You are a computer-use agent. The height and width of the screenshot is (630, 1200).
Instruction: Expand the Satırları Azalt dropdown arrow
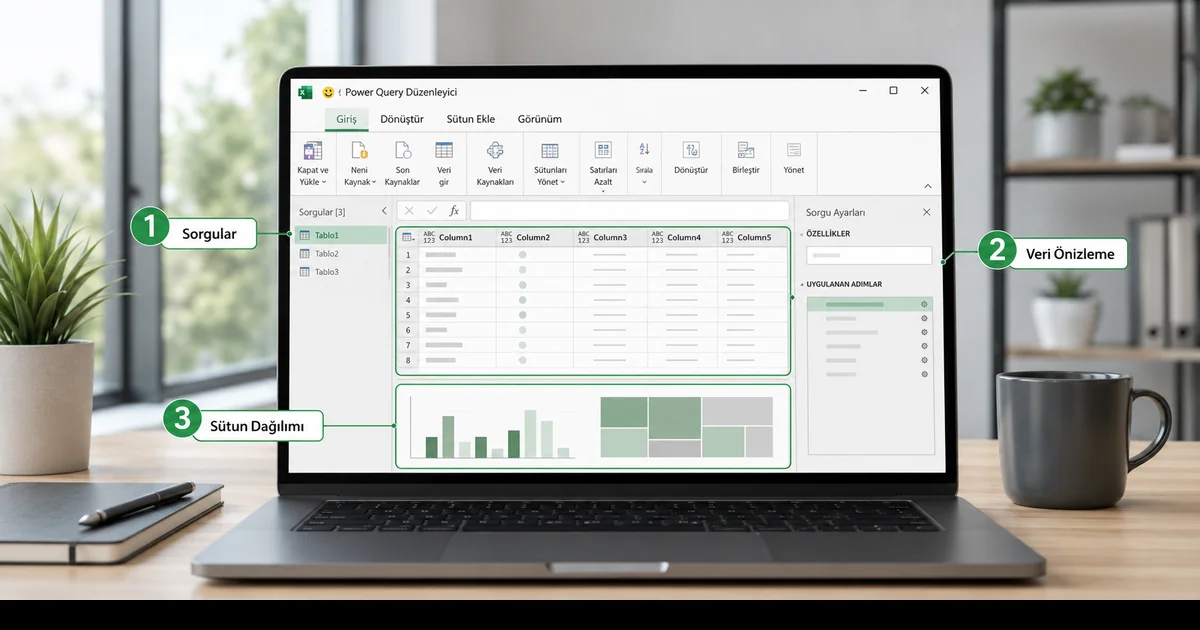pos(603,191)
